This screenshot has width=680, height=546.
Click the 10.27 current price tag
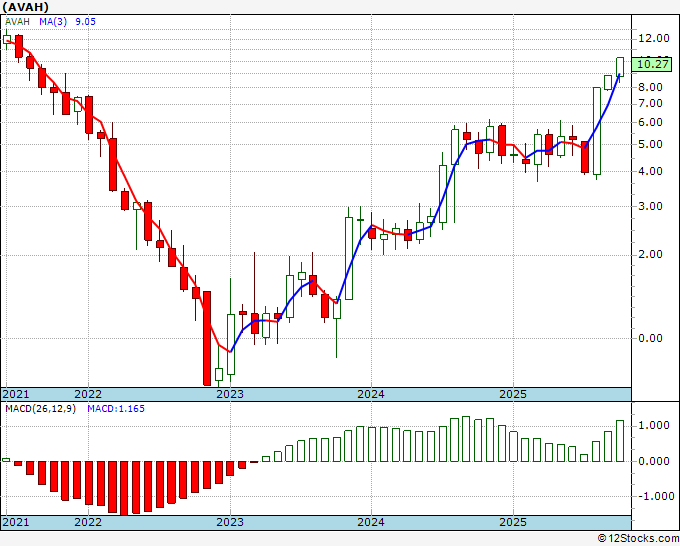tap(653, 64)
